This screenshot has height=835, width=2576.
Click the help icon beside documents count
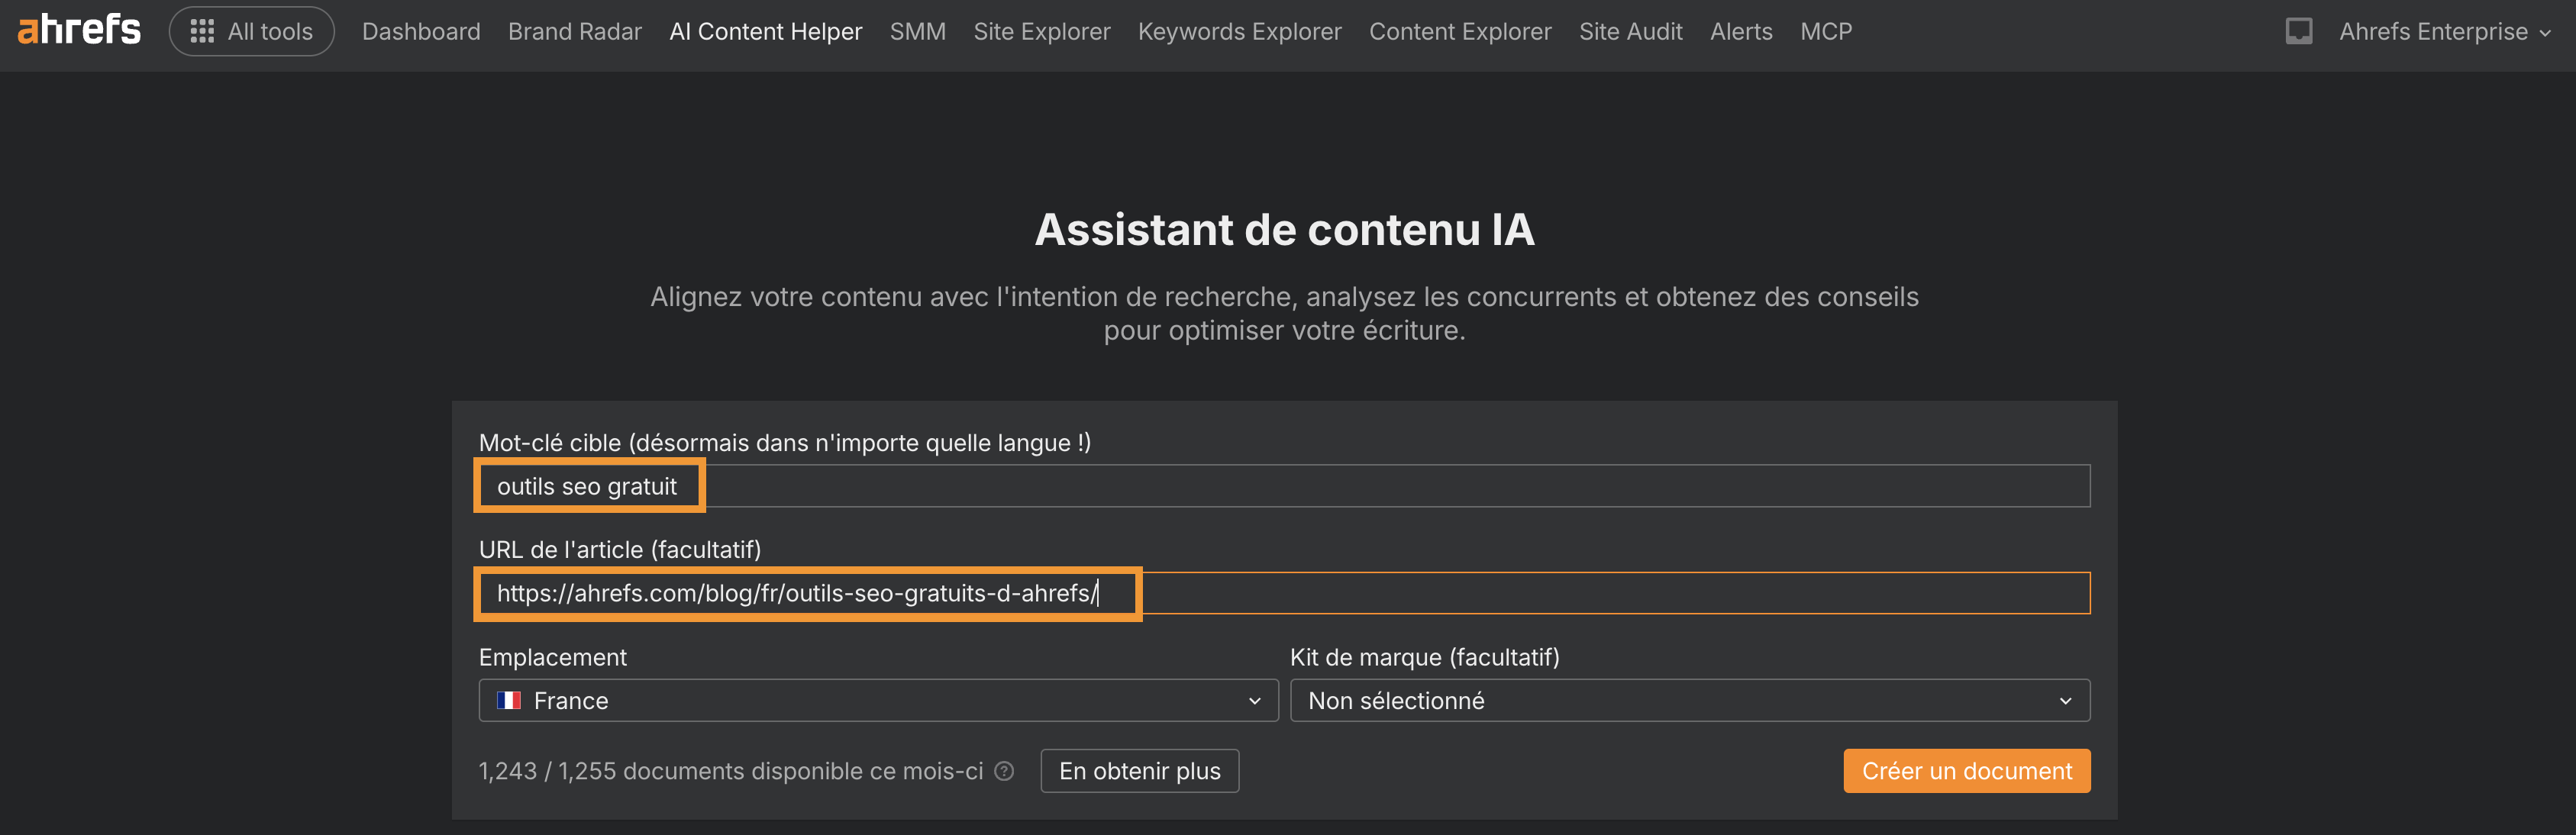tap(1003, 771)
